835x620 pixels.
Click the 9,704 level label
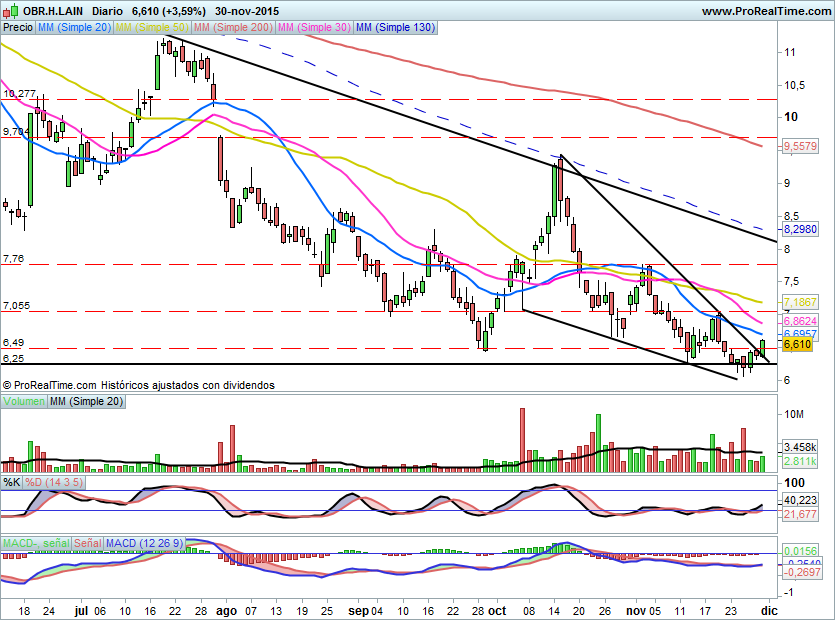[x=17, y=131]
